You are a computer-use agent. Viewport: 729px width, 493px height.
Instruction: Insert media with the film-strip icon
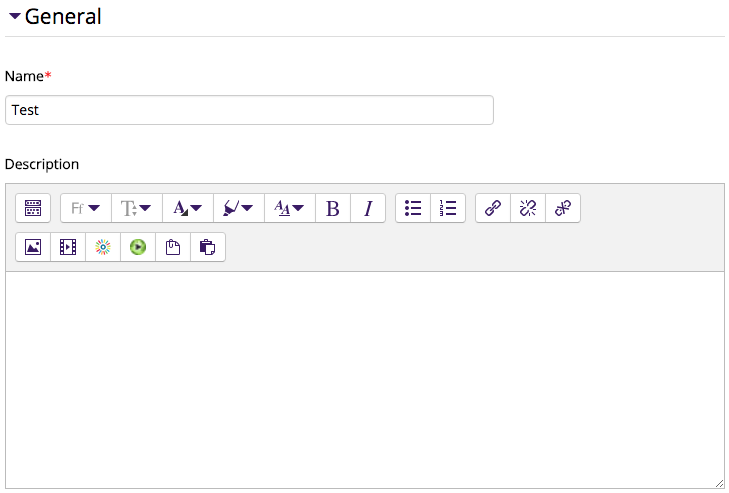point(68,247)
